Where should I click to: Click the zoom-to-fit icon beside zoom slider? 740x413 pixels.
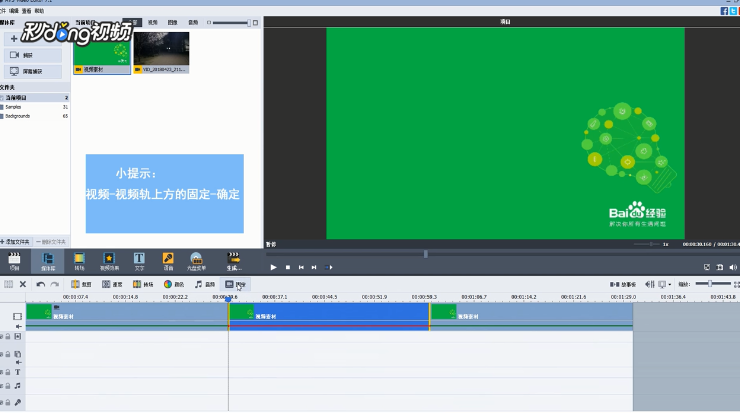[x=736, y=284]
